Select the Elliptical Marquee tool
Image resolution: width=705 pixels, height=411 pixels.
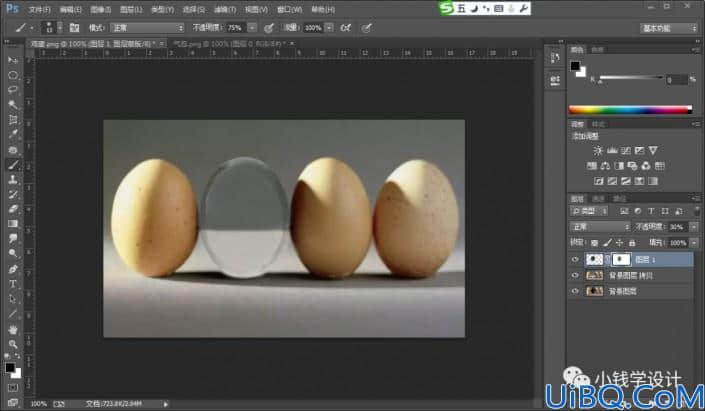coord(13,75)
